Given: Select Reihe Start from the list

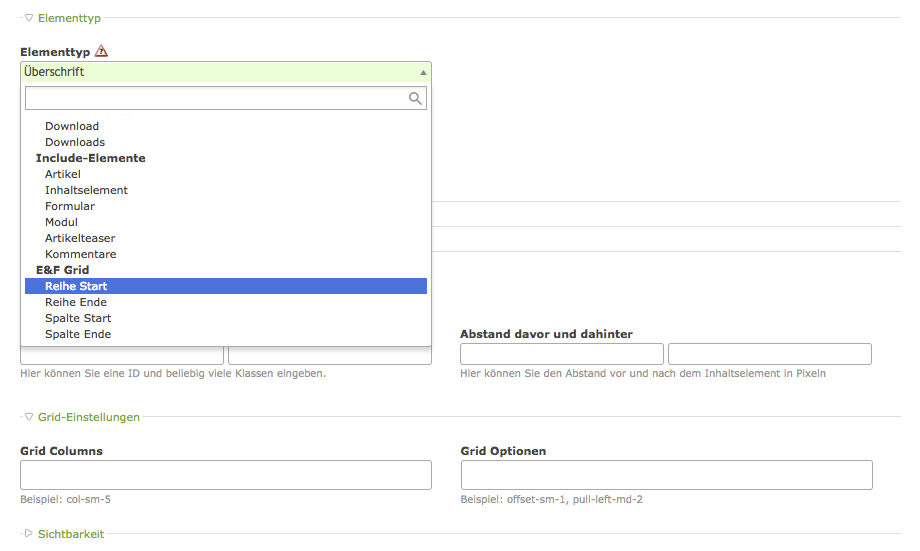Looking at the screenshot, I should coord(76,286).
